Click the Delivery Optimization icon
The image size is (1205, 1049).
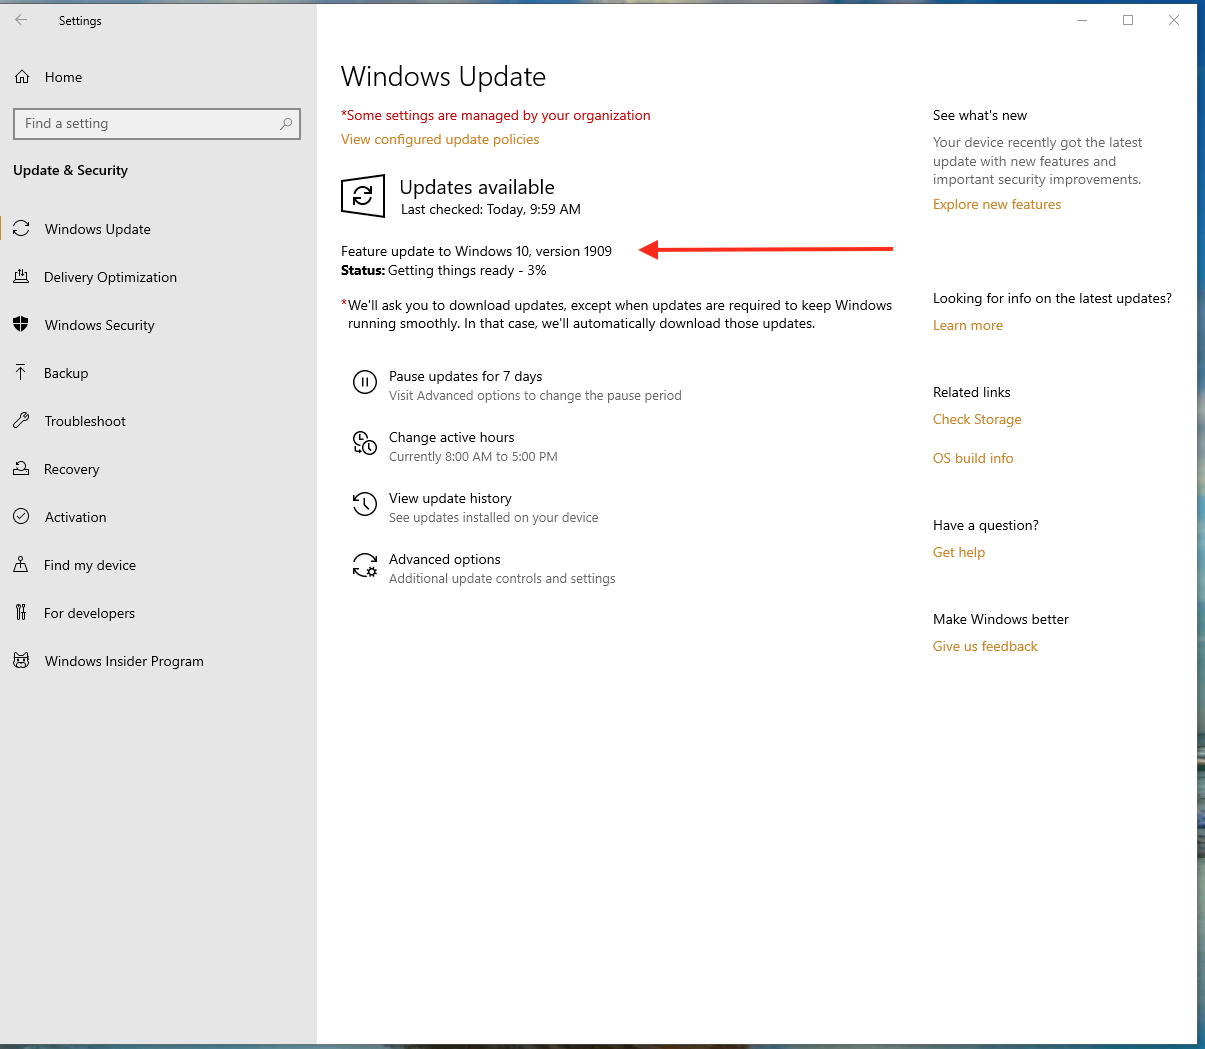tap(21, 277)
